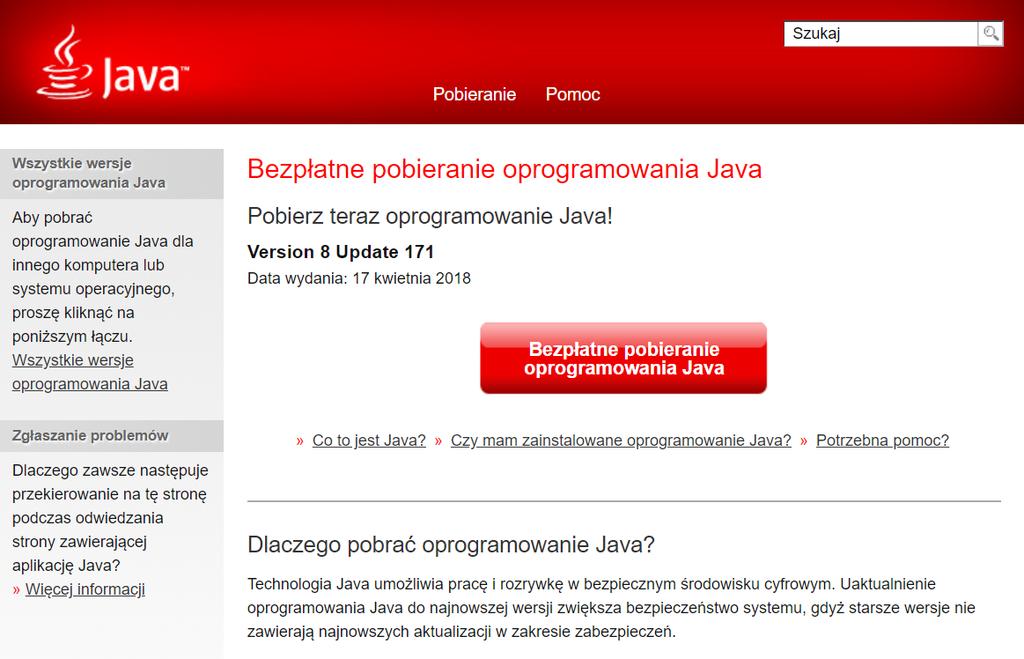Focus the Szukaj search input field

(x=880, y=33)
